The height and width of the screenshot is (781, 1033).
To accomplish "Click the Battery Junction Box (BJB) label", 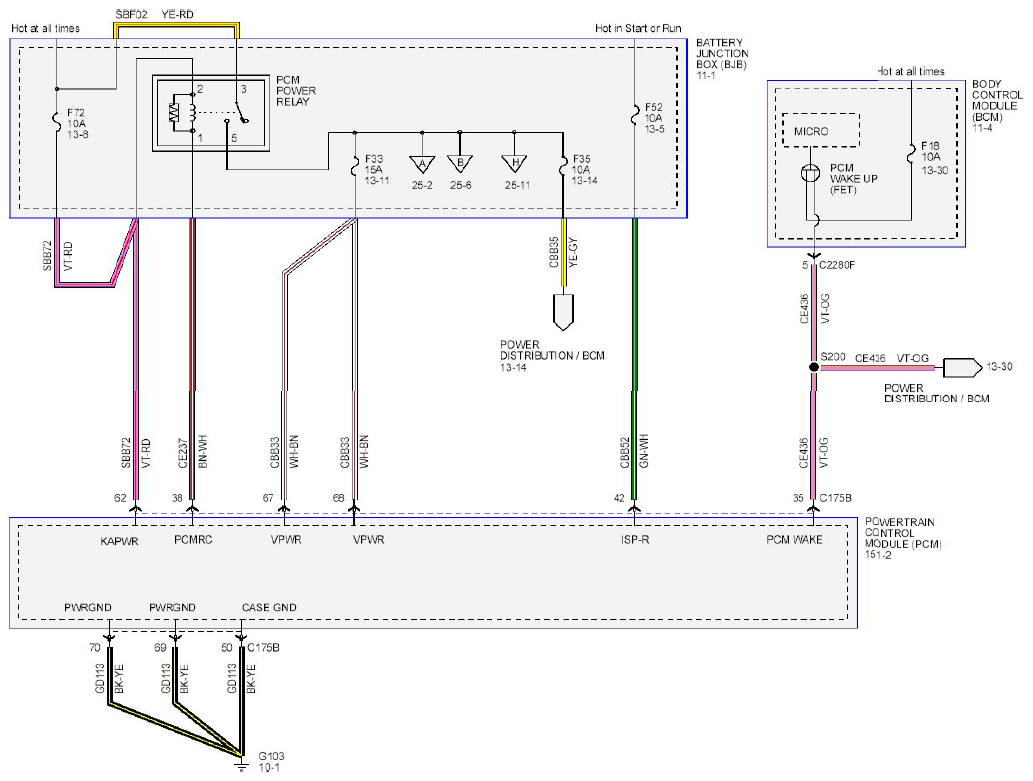I will [722, 59].
